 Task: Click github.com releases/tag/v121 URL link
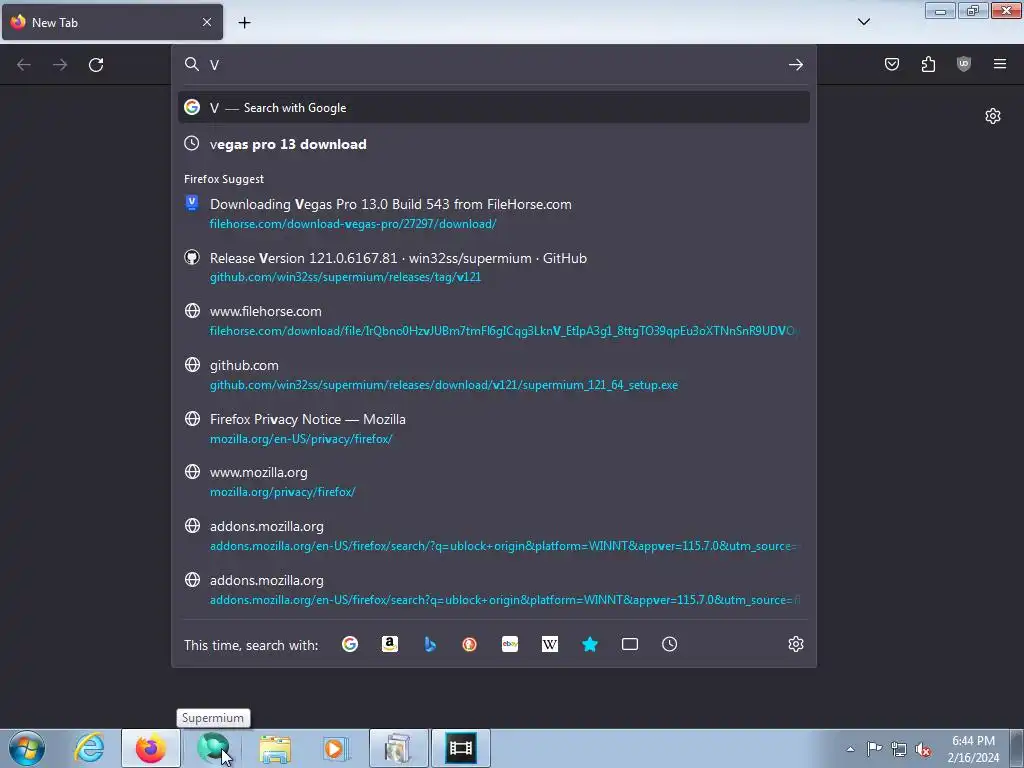[345, 278]
